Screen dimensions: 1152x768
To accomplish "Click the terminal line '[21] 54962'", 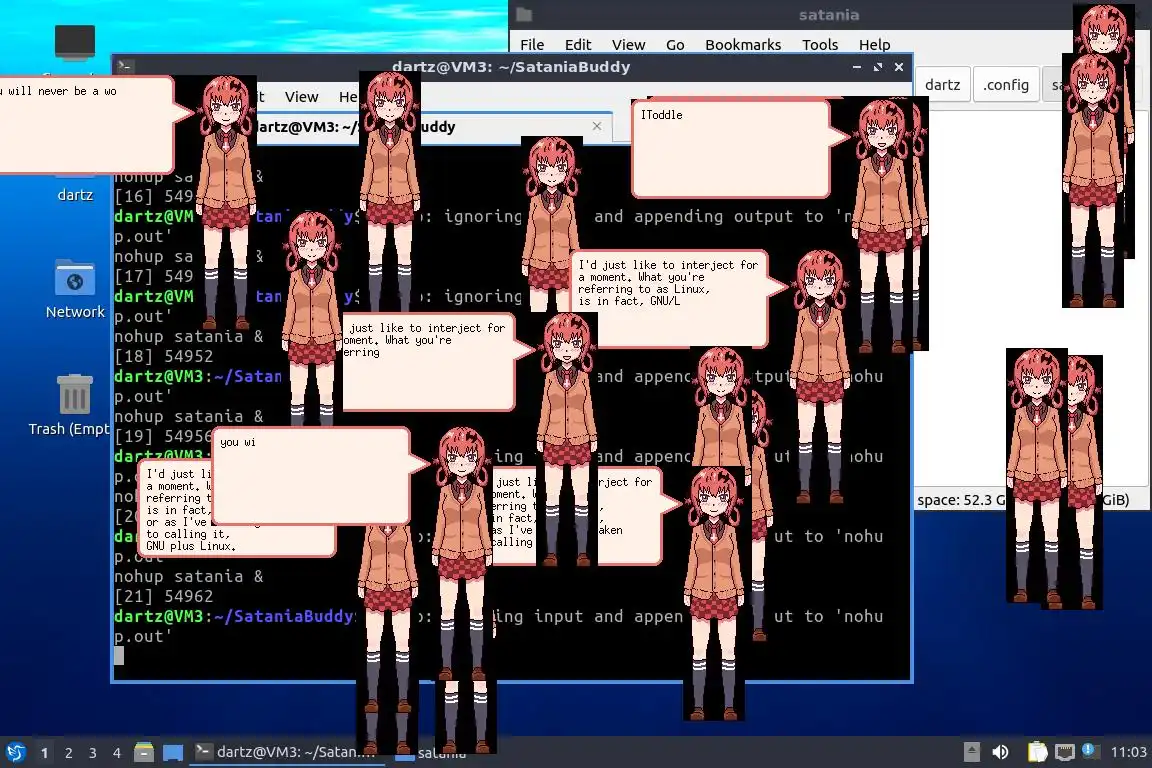I will click(x=163, y=597).
